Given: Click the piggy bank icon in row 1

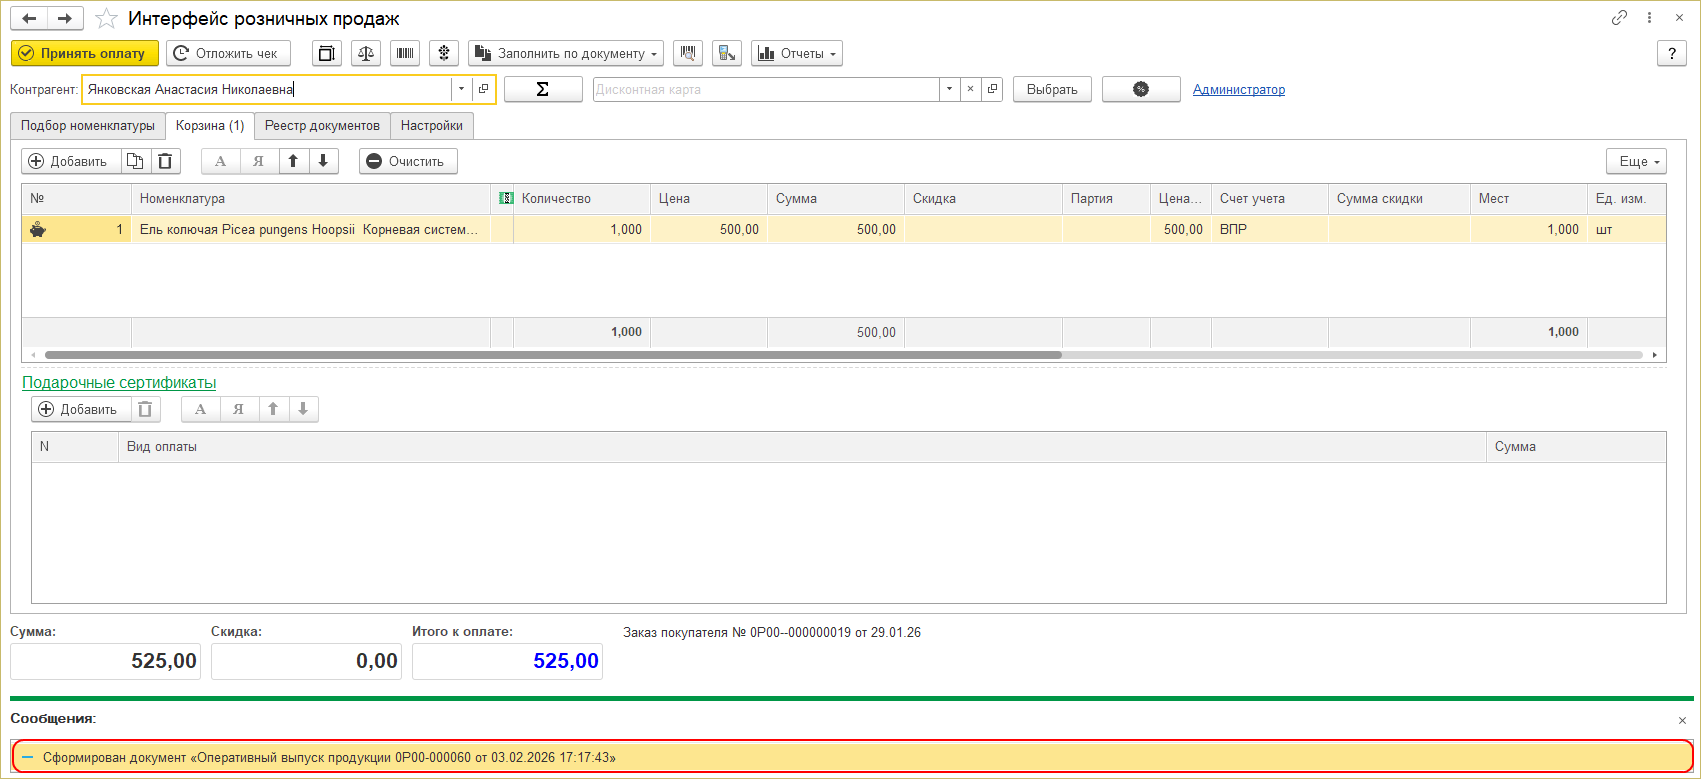Looking at the screenshot, I should (x=38, y=229).
